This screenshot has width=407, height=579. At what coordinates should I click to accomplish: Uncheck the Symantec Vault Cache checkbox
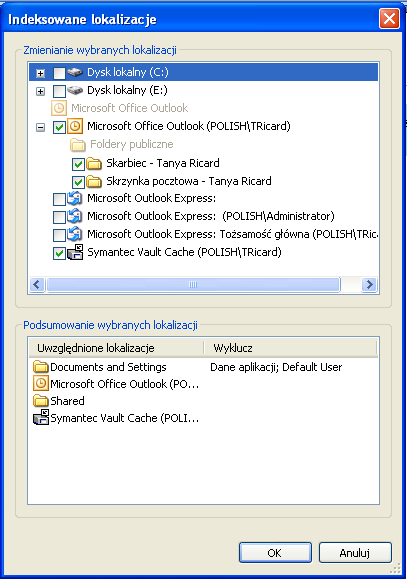(59, 253)
